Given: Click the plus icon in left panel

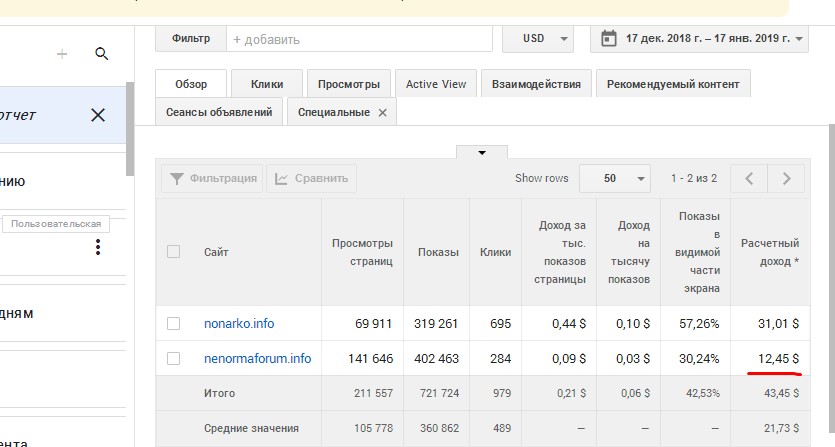Looking at the screenshot, I should [62, 54].
